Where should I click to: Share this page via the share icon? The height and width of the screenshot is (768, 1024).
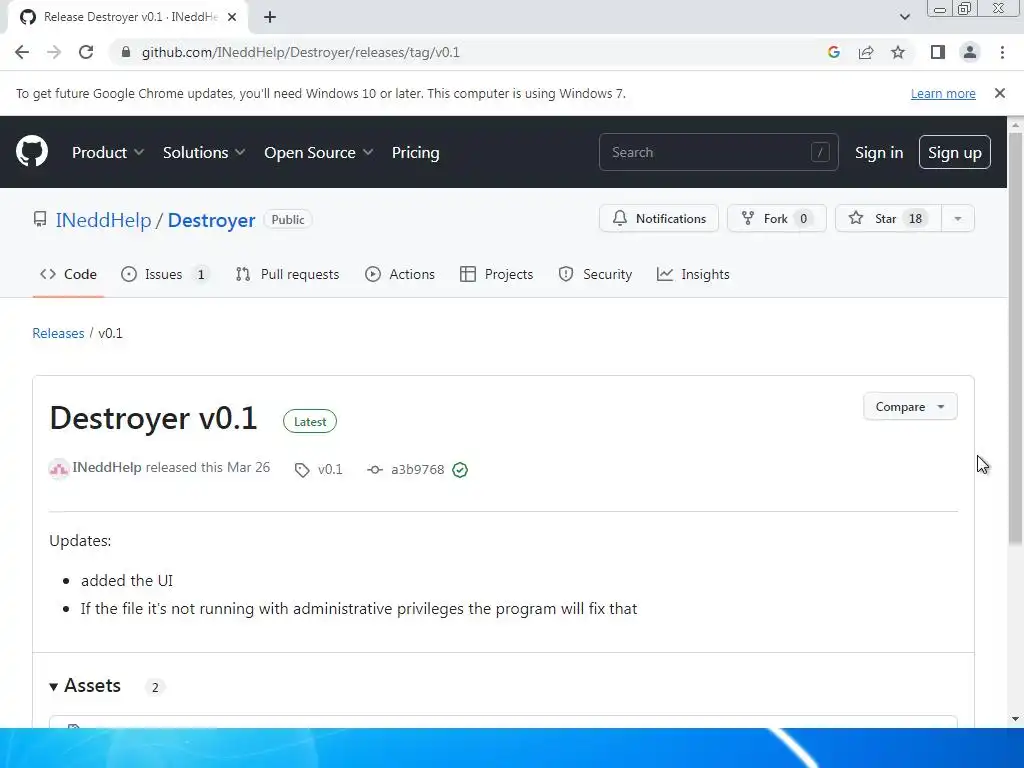(866, 52)
